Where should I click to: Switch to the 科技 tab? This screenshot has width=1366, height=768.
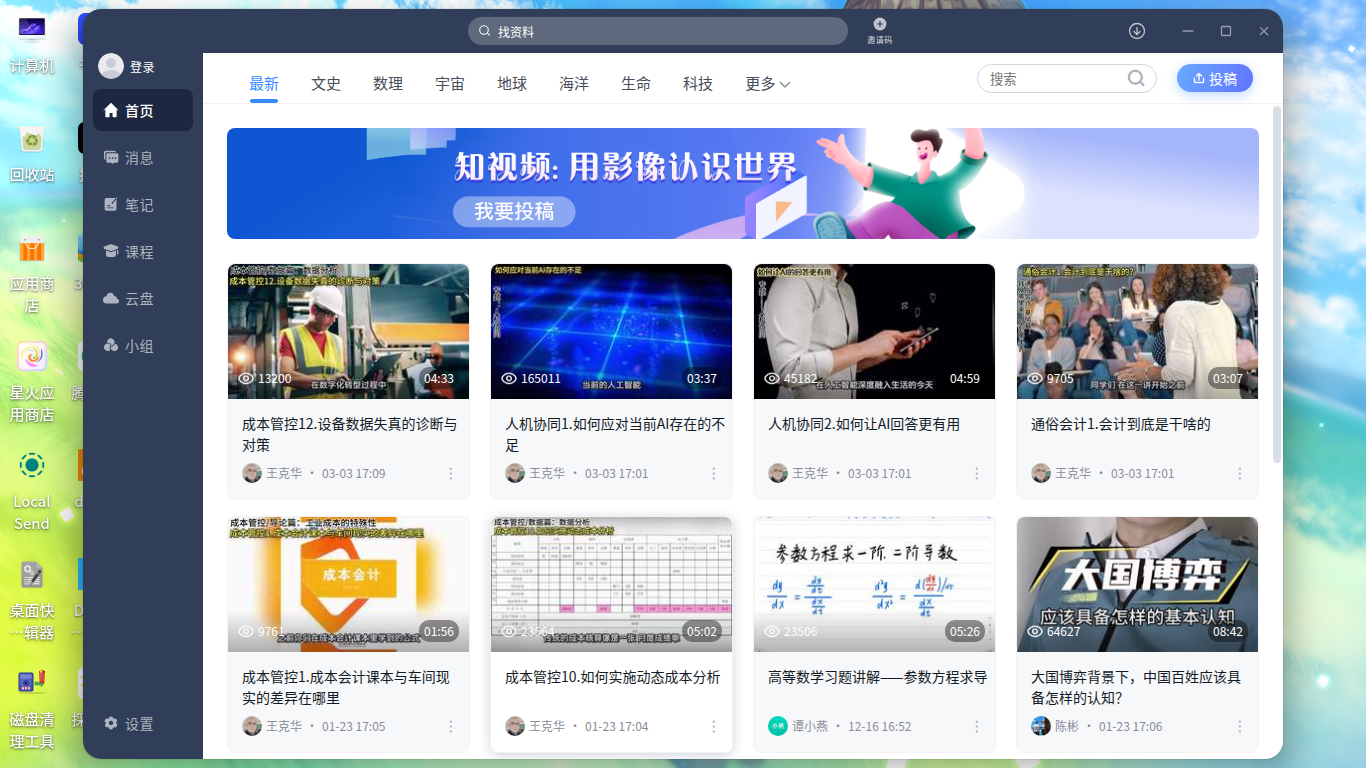[698, 84]
